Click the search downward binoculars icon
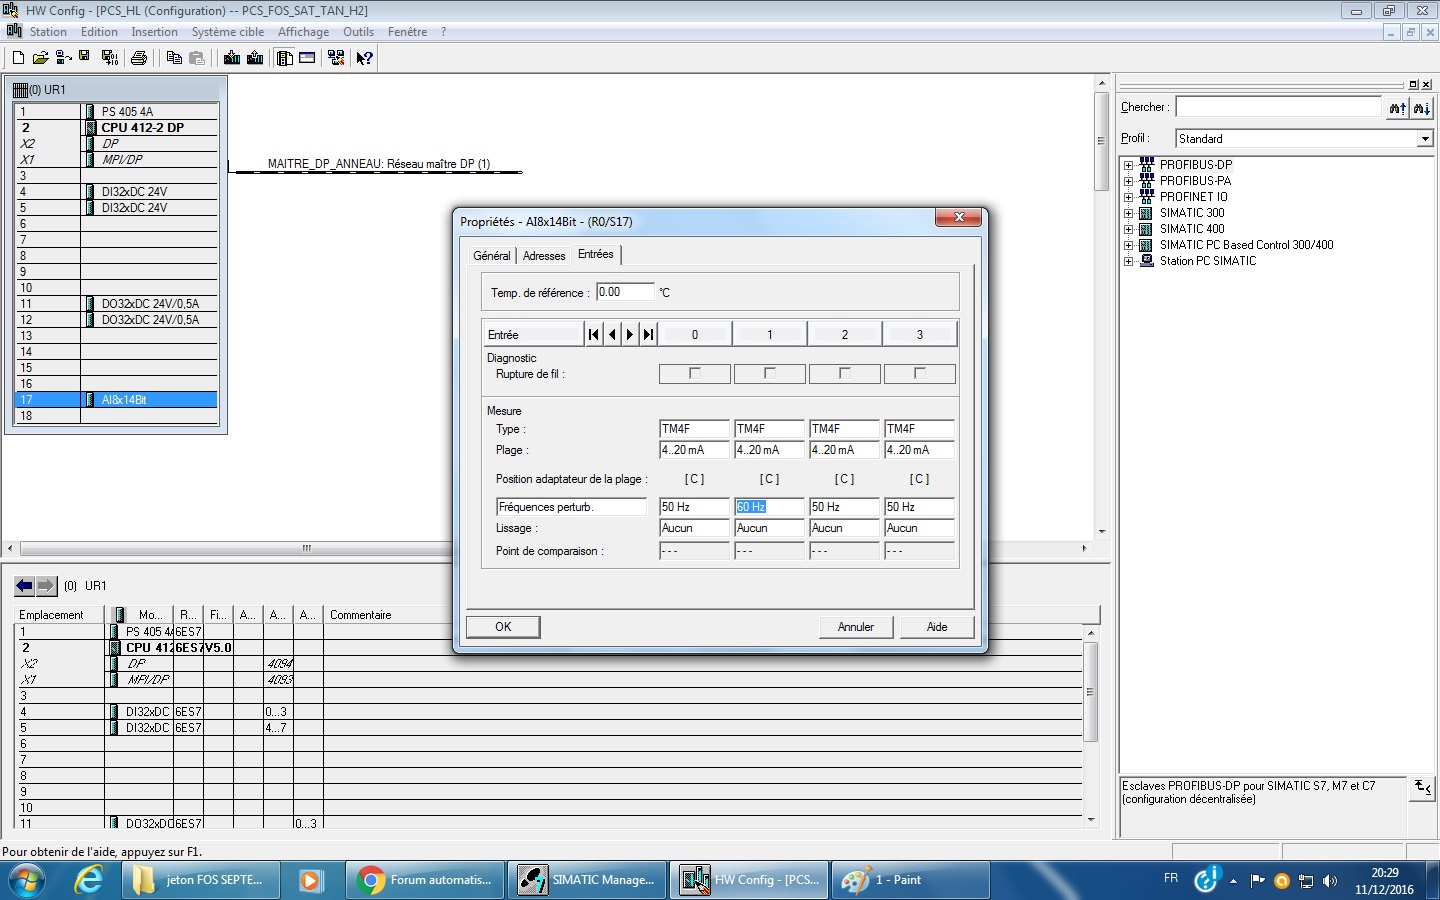Image resolution: width=1440 pixels, height=900 pixels. tap(1421, 108)
